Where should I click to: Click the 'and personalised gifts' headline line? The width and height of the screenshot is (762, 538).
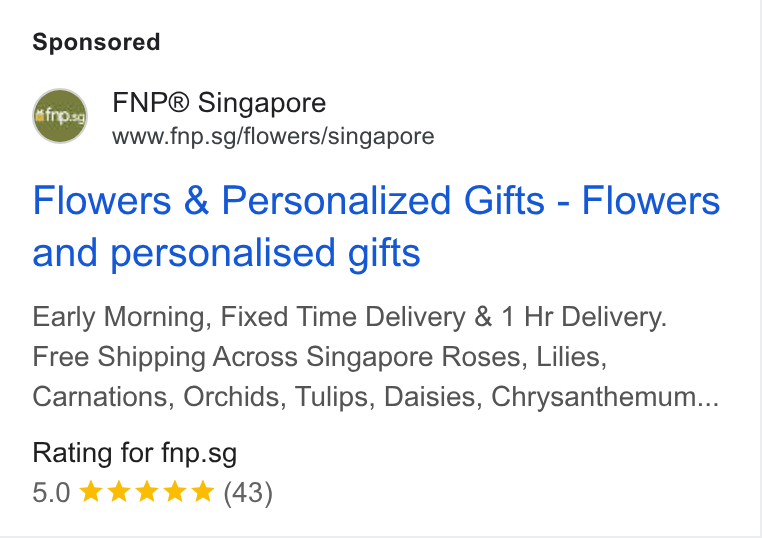point(226,253)
